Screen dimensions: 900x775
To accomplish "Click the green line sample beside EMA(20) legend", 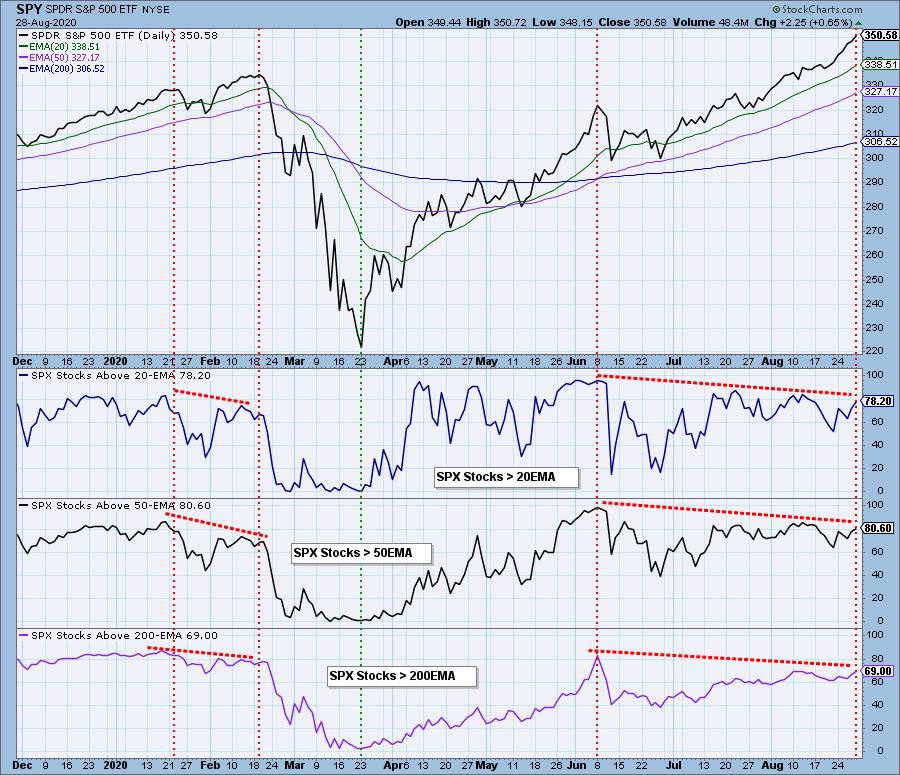I will pos(24,46).
